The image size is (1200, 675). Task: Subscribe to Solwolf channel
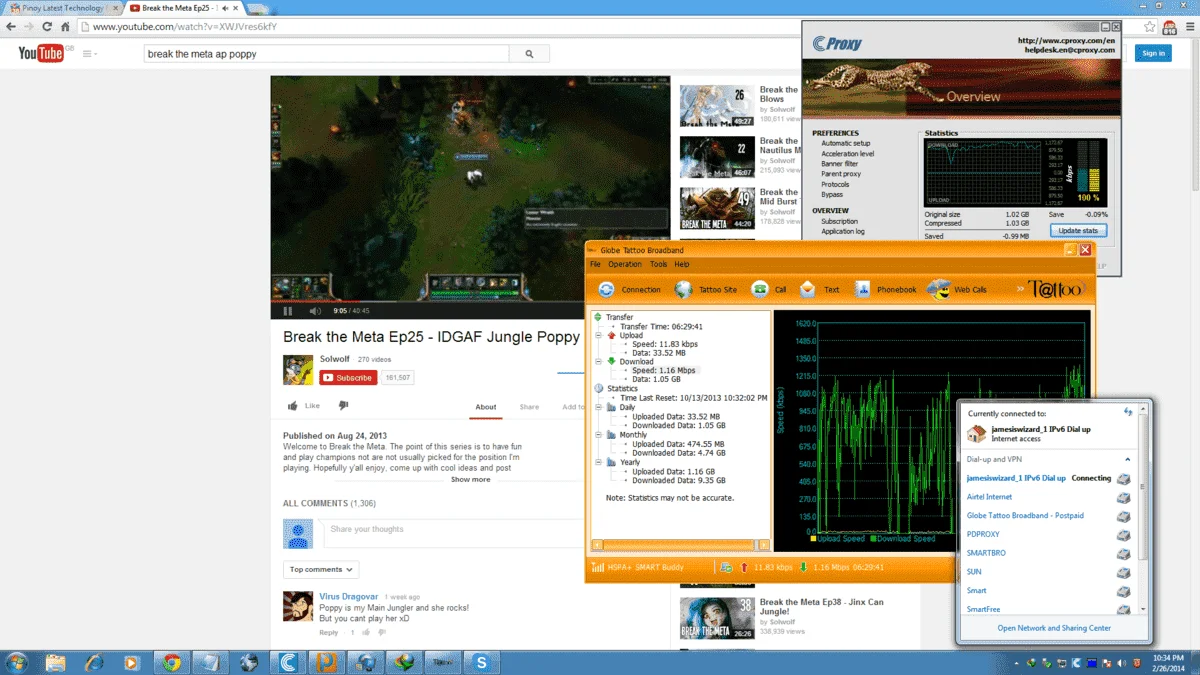(348, 378)
